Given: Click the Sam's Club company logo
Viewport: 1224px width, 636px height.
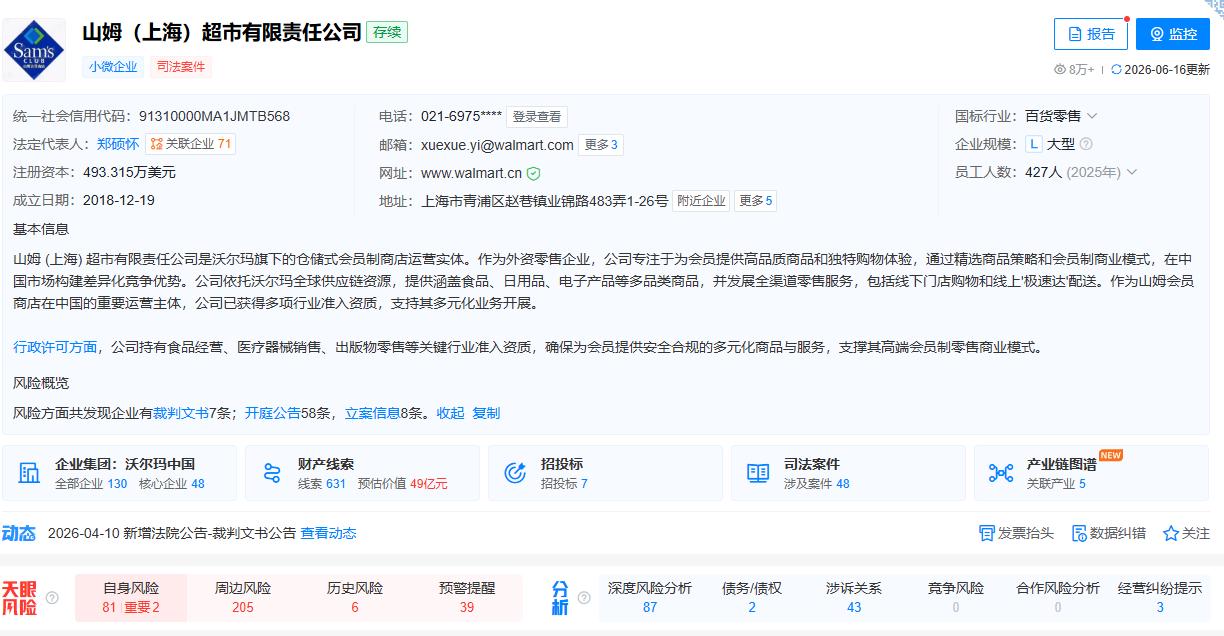Looking at the screenshot, I should pyautogui.click(x=35, y=49).
